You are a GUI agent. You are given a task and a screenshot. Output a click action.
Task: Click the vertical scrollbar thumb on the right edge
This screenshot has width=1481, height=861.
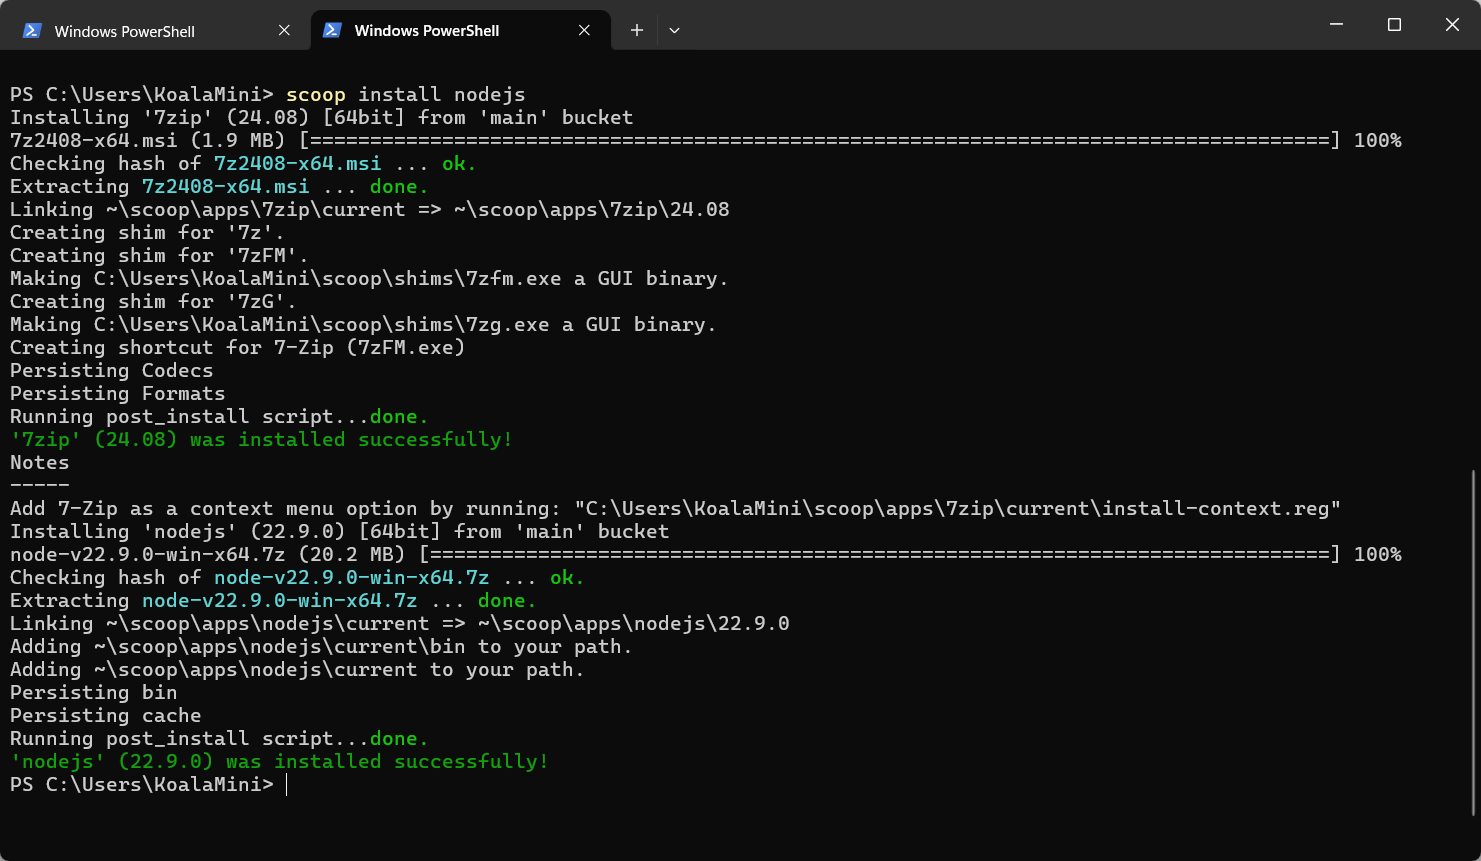[1474, 640]
